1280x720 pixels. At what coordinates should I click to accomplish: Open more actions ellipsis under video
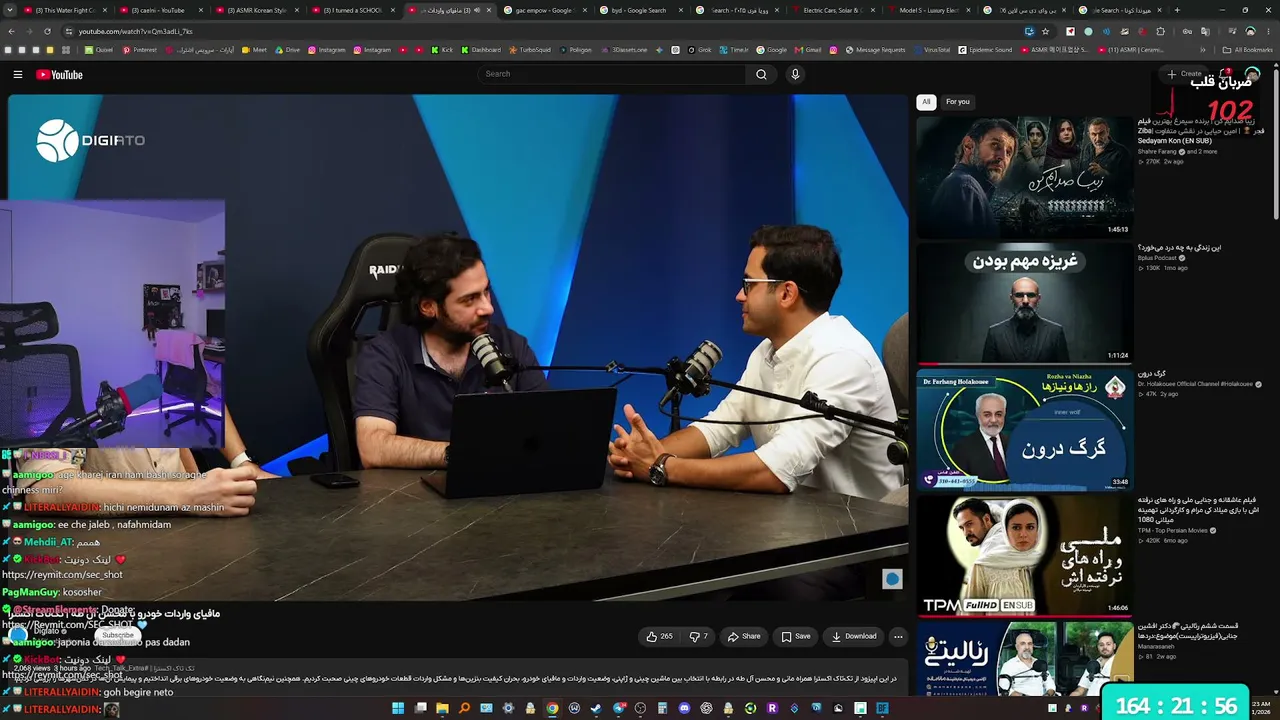tap(898, 636)
